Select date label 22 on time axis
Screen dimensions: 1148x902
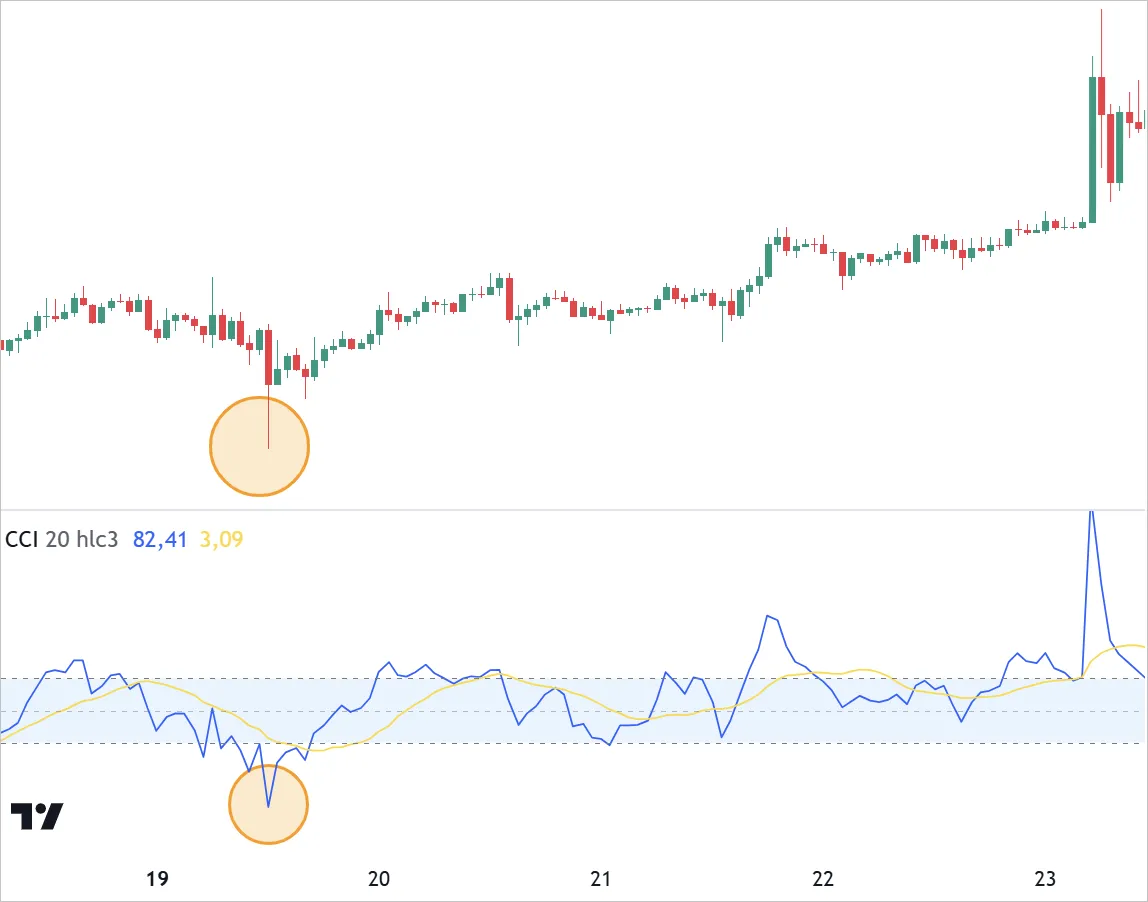tap(823, 880)
